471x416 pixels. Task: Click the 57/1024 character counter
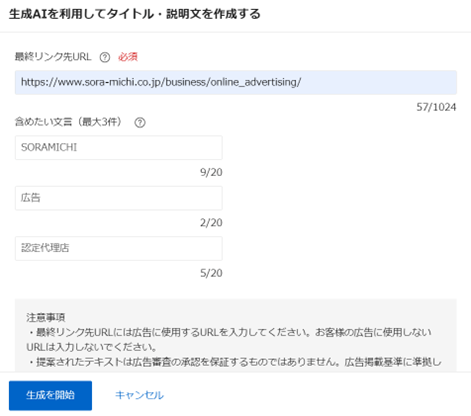[x=436, y=107]
